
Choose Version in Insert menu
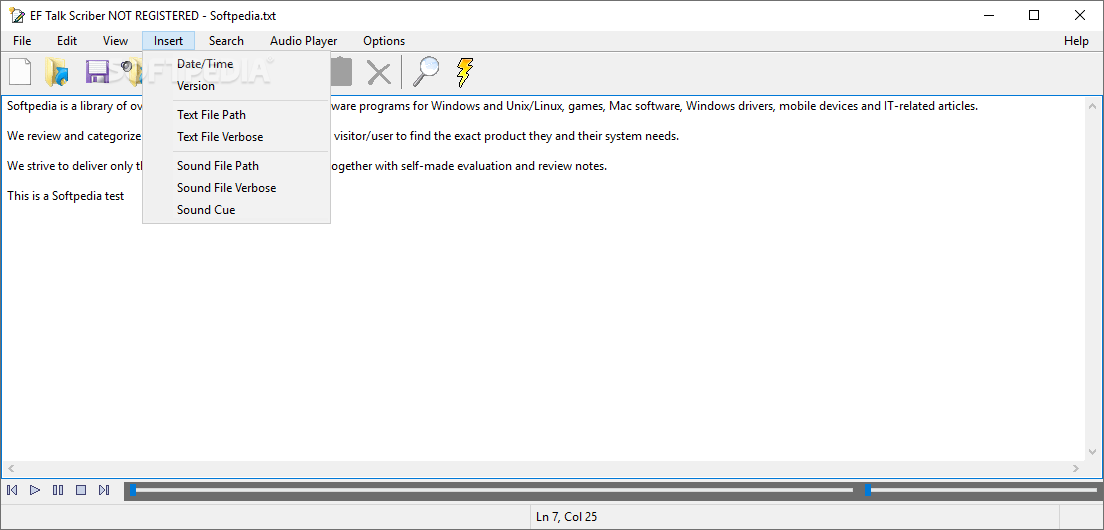(237, 86)
